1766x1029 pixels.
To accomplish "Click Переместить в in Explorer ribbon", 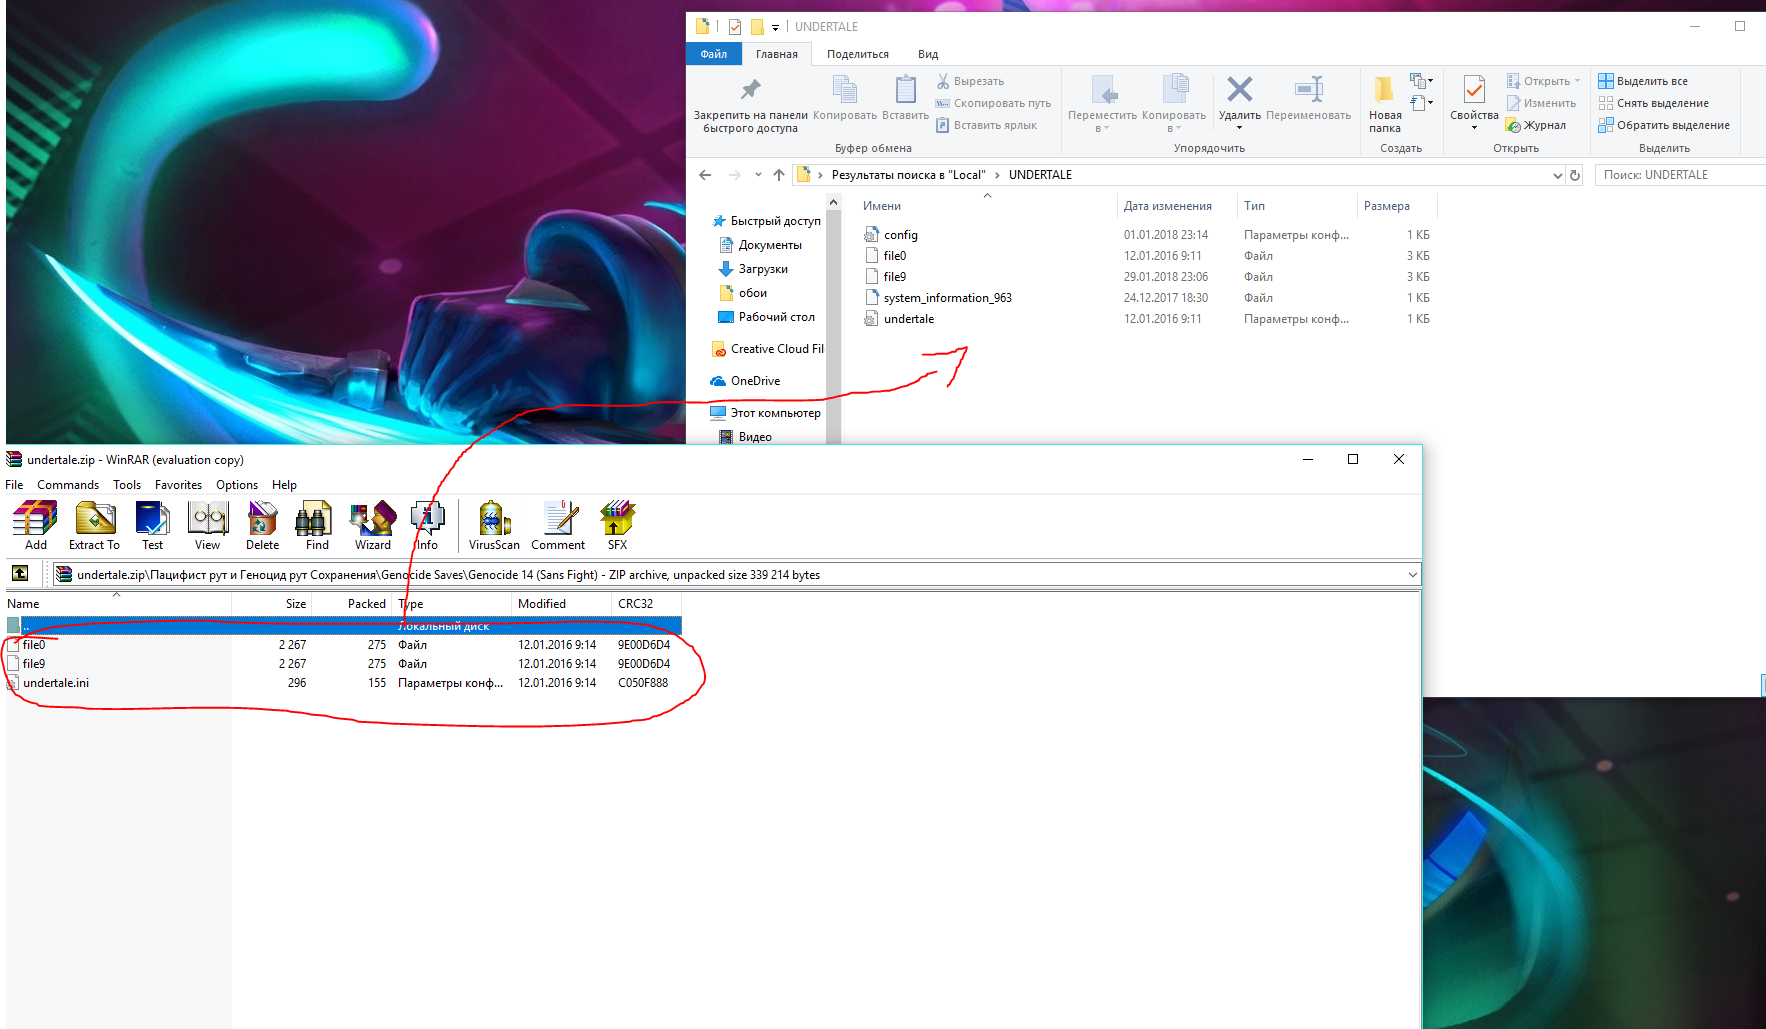I will [x=1102, y=104].
